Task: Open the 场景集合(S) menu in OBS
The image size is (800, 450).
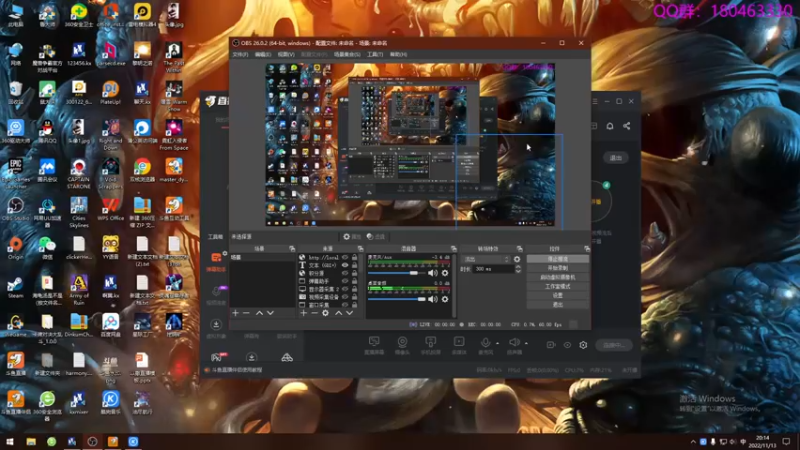Action: [x=347, y=54]
